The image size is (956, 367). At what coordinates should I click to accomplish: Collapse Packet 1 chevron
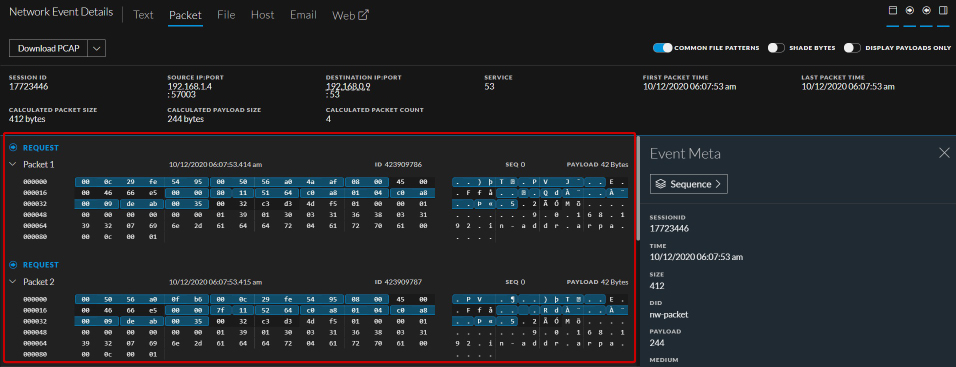(x=13, y=164)
